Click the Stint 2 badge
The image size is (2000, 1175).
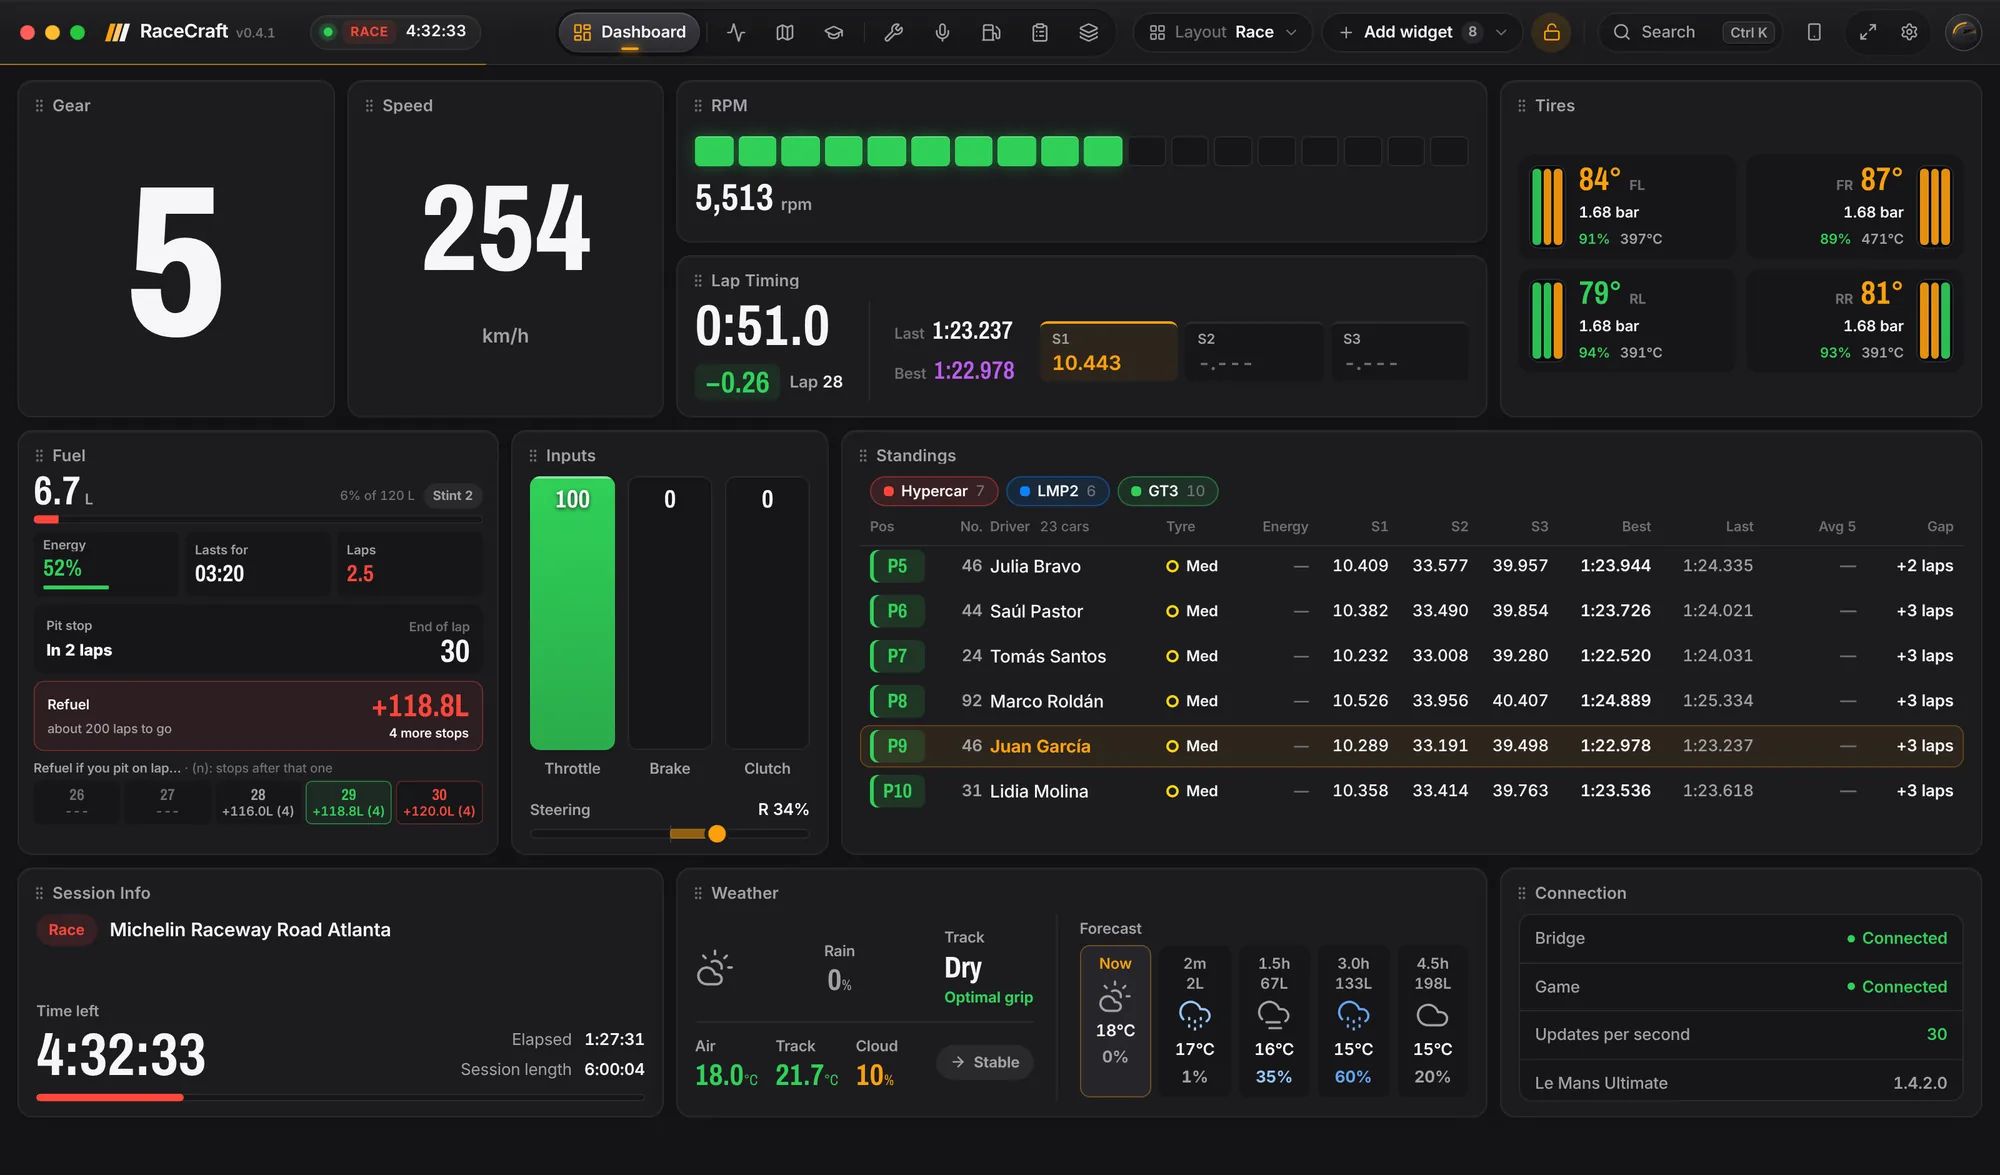pyautogui.click(x=452, y=496)
